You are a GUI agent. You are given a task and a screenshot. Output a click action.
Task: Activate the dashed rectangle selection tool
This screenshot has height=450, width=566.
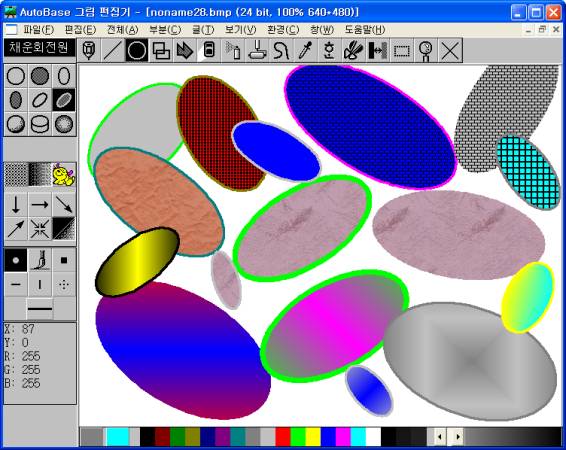tap(402, 51)
